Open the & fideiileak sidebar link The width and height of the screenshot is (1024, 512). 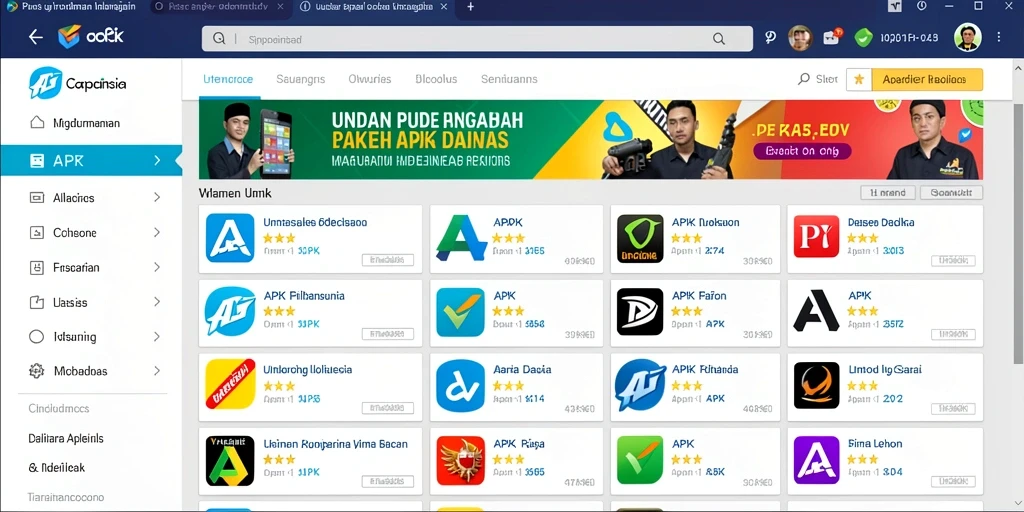click(x=57, y=468)
